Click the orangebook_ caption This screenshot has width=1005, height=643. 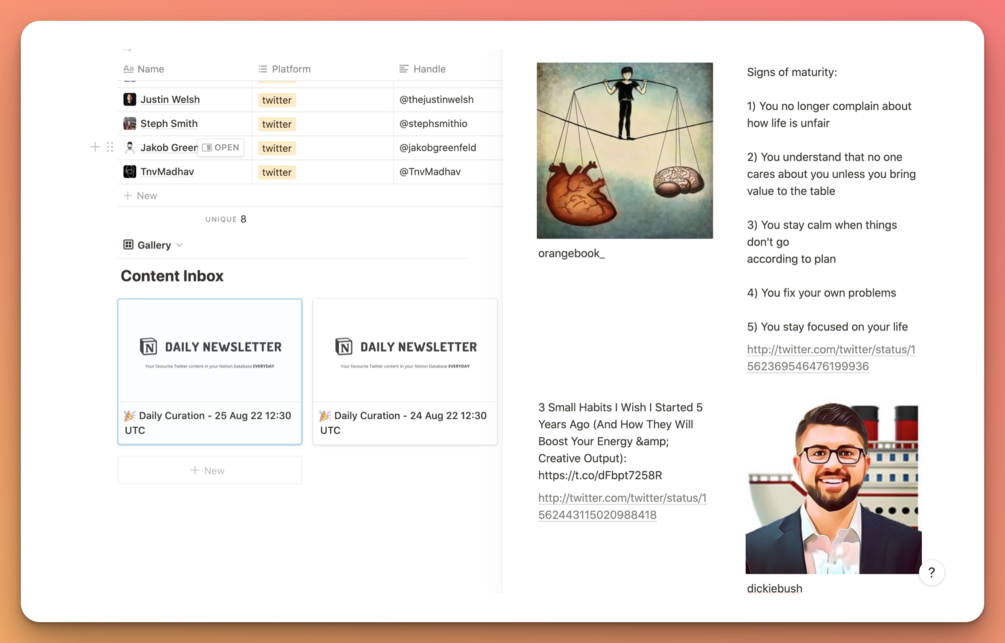[x=571, y=253]
